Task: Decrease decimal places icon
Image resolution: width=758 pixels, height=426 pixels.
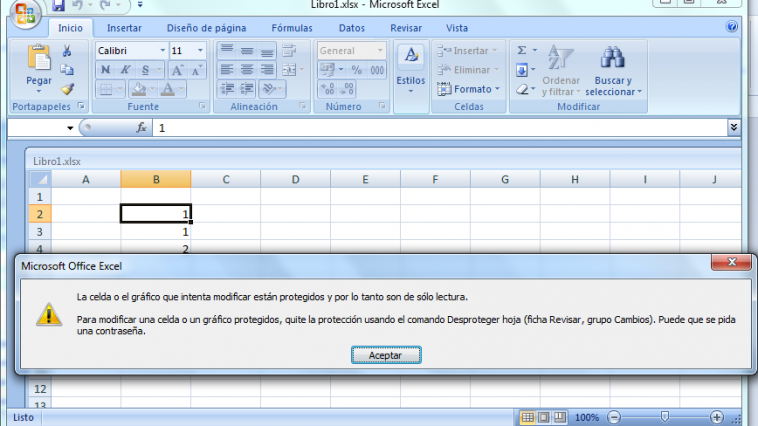Action: pyautogui.click(x=347, y=89)
